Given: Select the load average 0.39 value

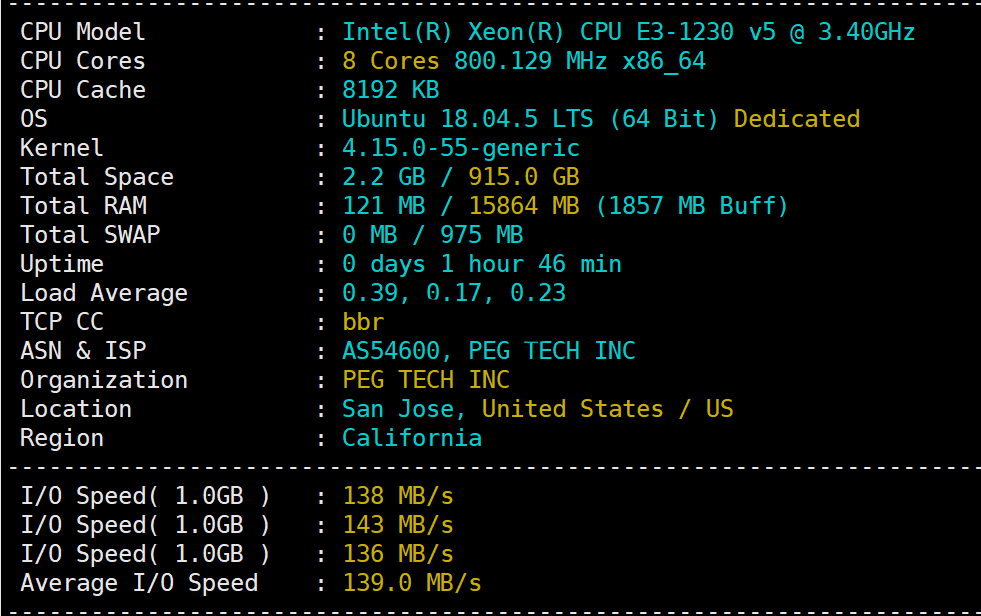Looking at the screenshot, I should [x=370, y=293].
